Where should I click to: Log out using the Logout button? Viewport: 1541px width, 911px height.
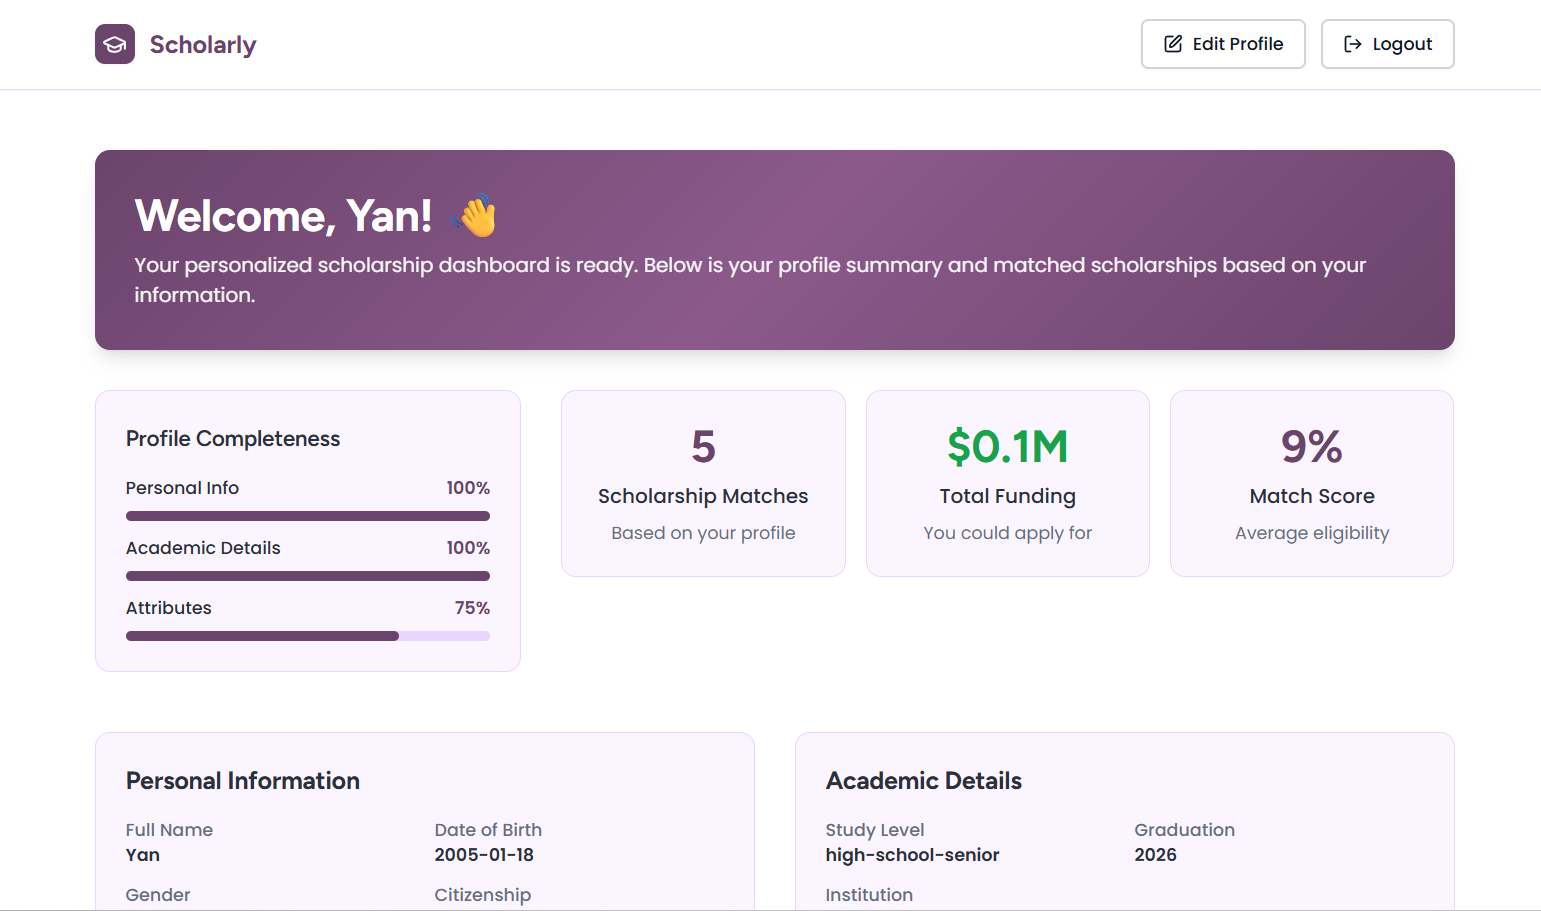click(1387, 44)
